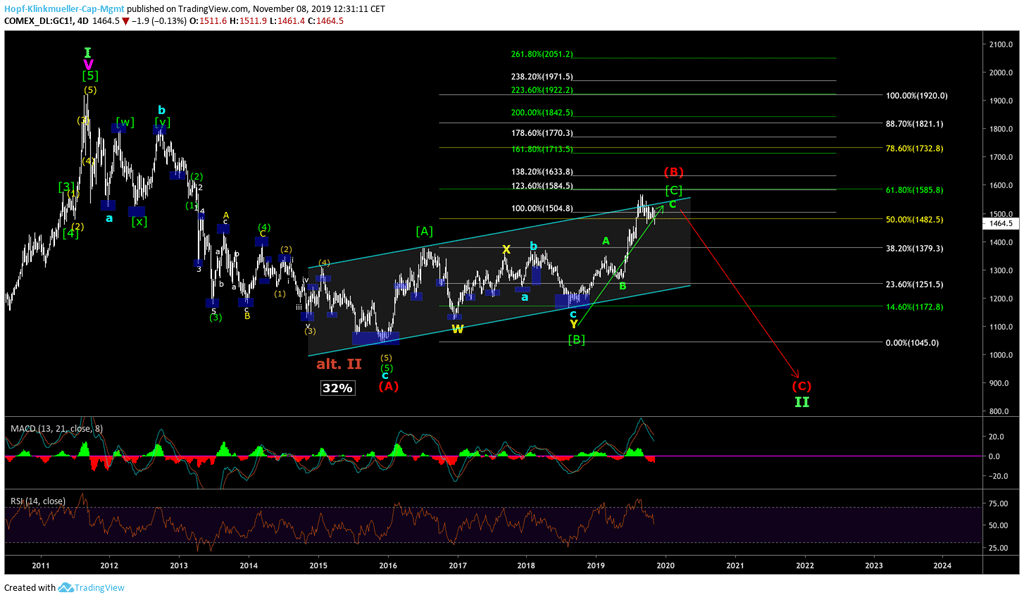
Task: Click the magenta V wave label at top
Action: tap(88, 65)
